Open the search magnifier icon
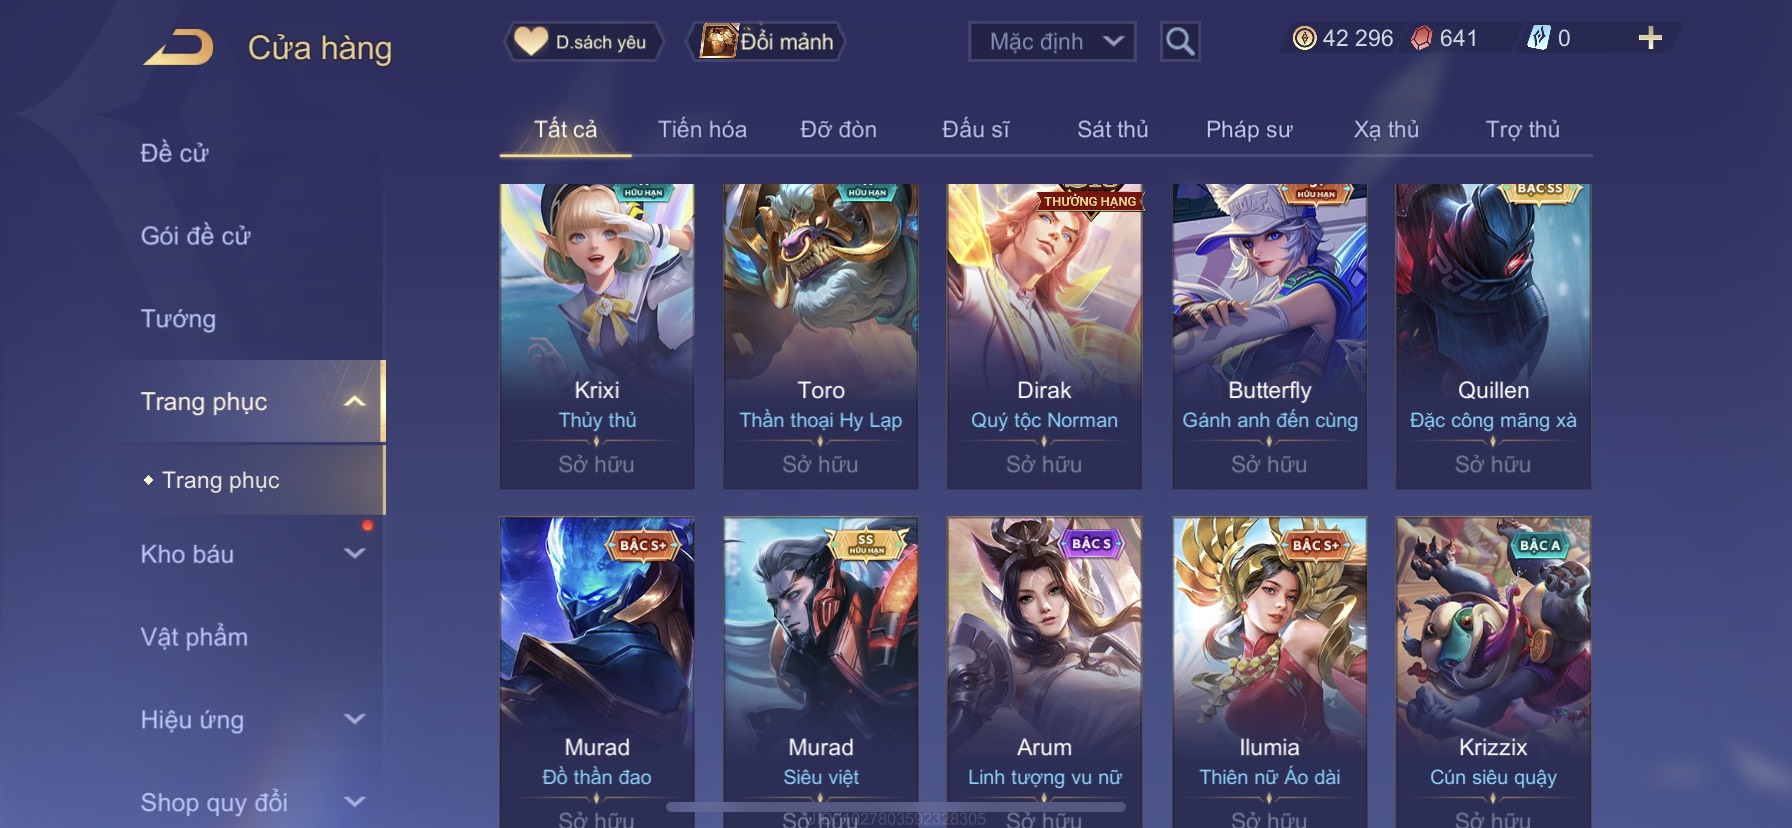This screenshot has height=828, width=1792. (1180, 42)
